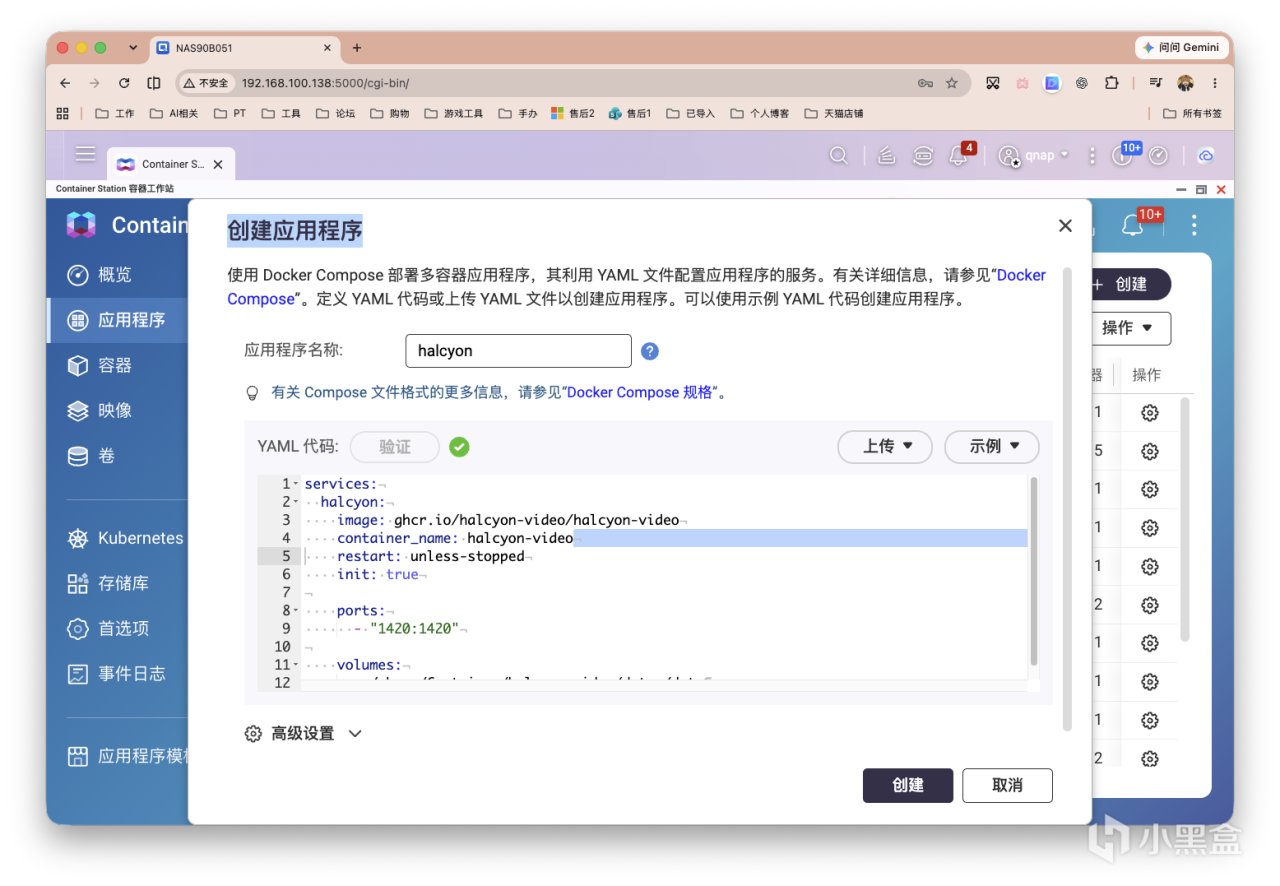Reload the browser page
The width and height of the screenshot is (1280, 886).
tap(123, 83)
